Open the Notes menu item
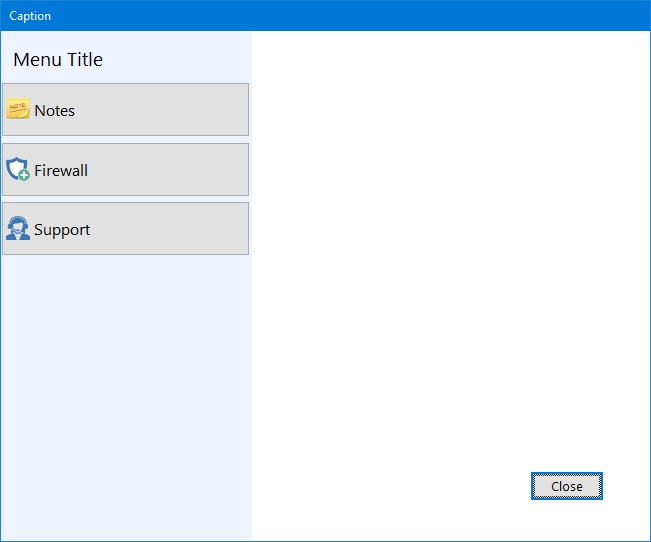This screenshot has width=651, height=542. pyautogui.click(x=125, y=110)
